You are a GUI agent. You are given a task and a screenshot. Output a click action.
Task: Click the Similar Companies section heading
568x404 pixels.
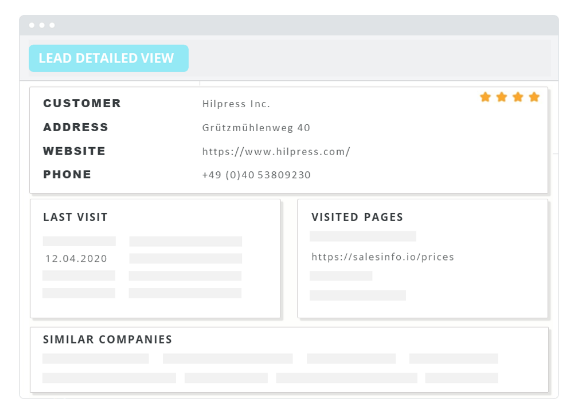coord(108,340)
